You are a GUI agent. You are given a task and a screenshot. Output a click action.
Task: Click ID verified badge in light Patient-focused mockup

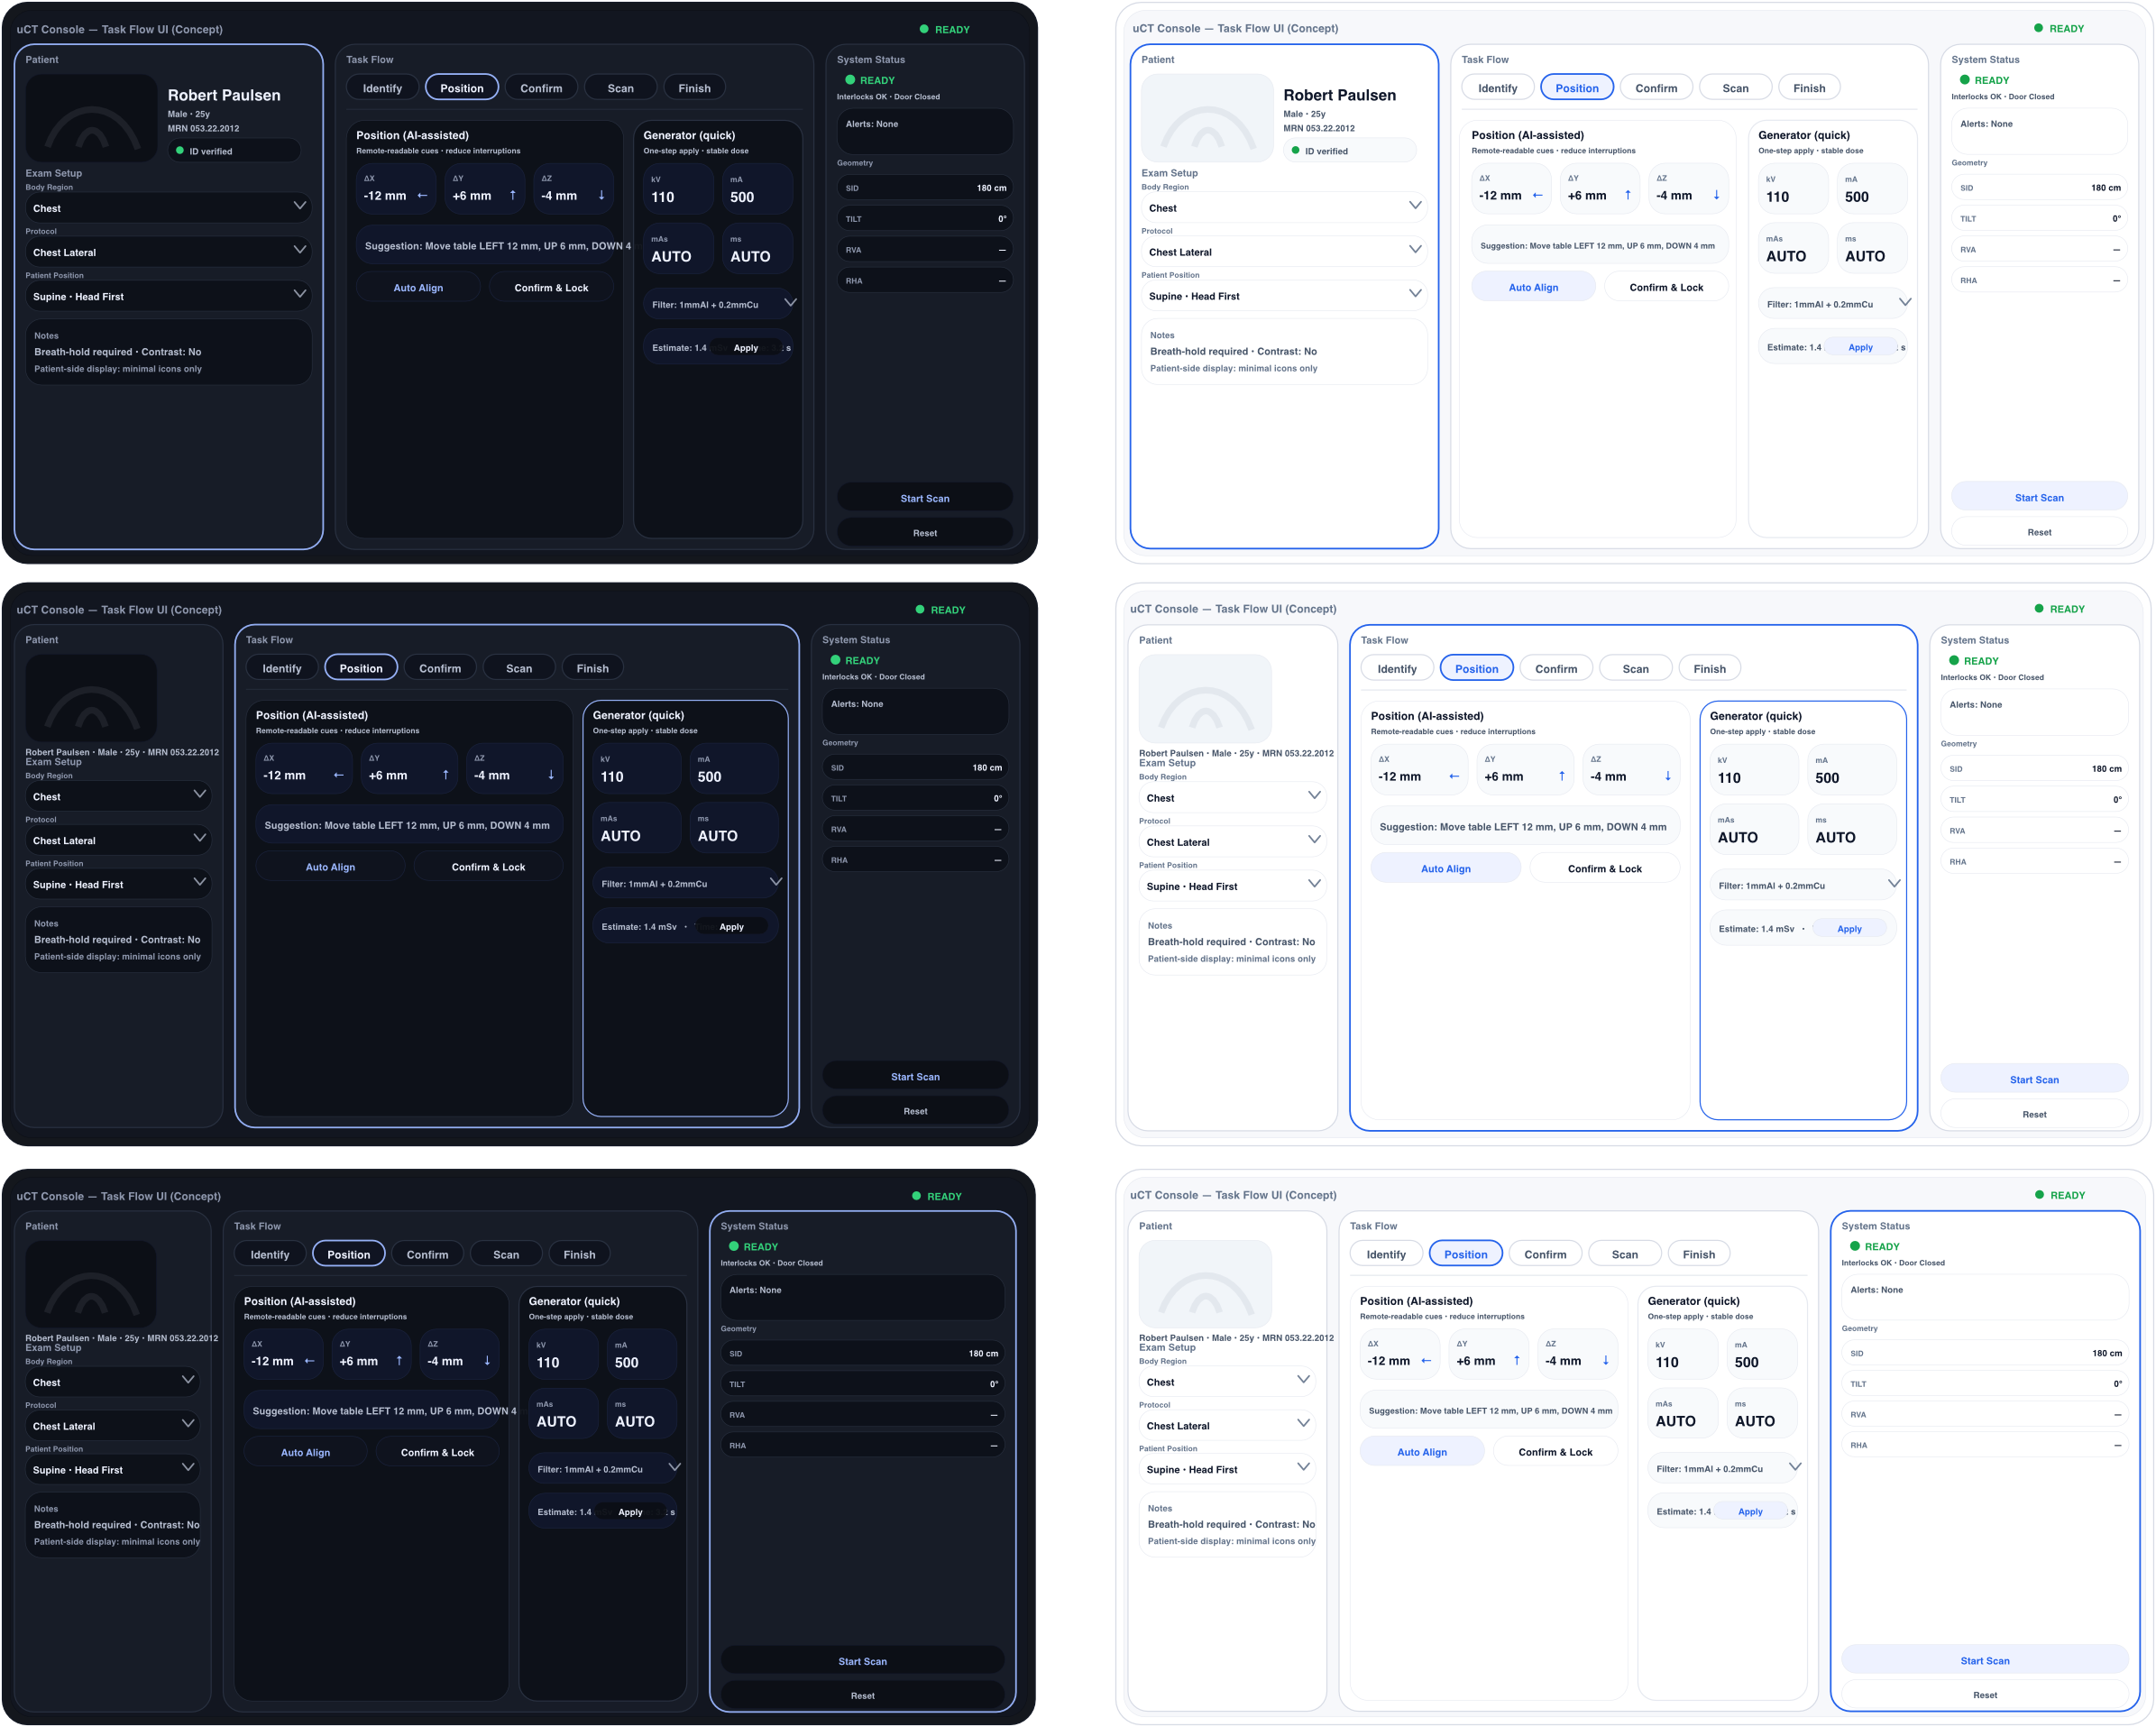tap(1350, 151)
